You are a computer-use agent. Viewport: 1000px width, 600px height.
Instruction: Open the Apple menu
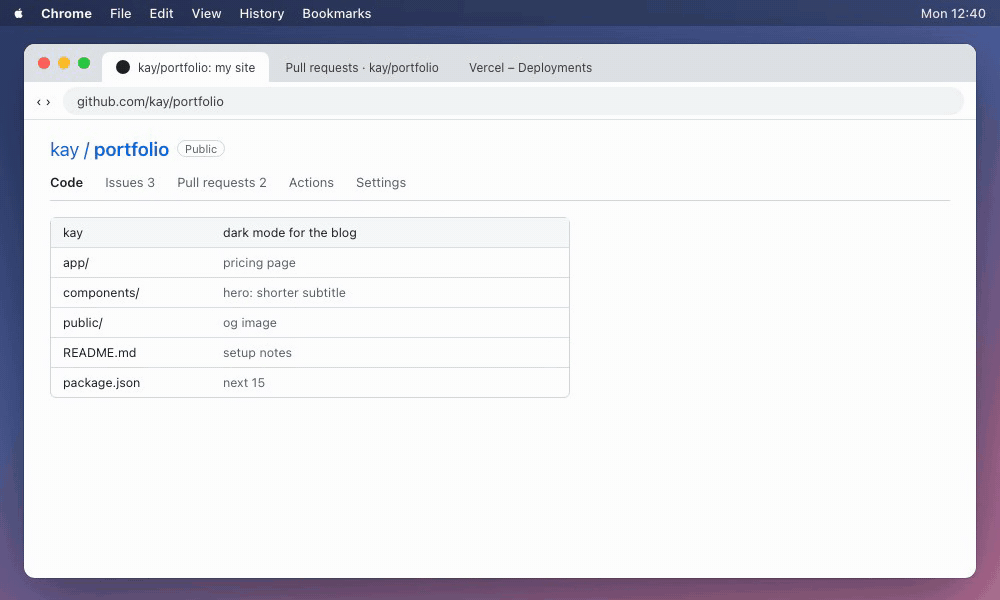coord(18,13)
